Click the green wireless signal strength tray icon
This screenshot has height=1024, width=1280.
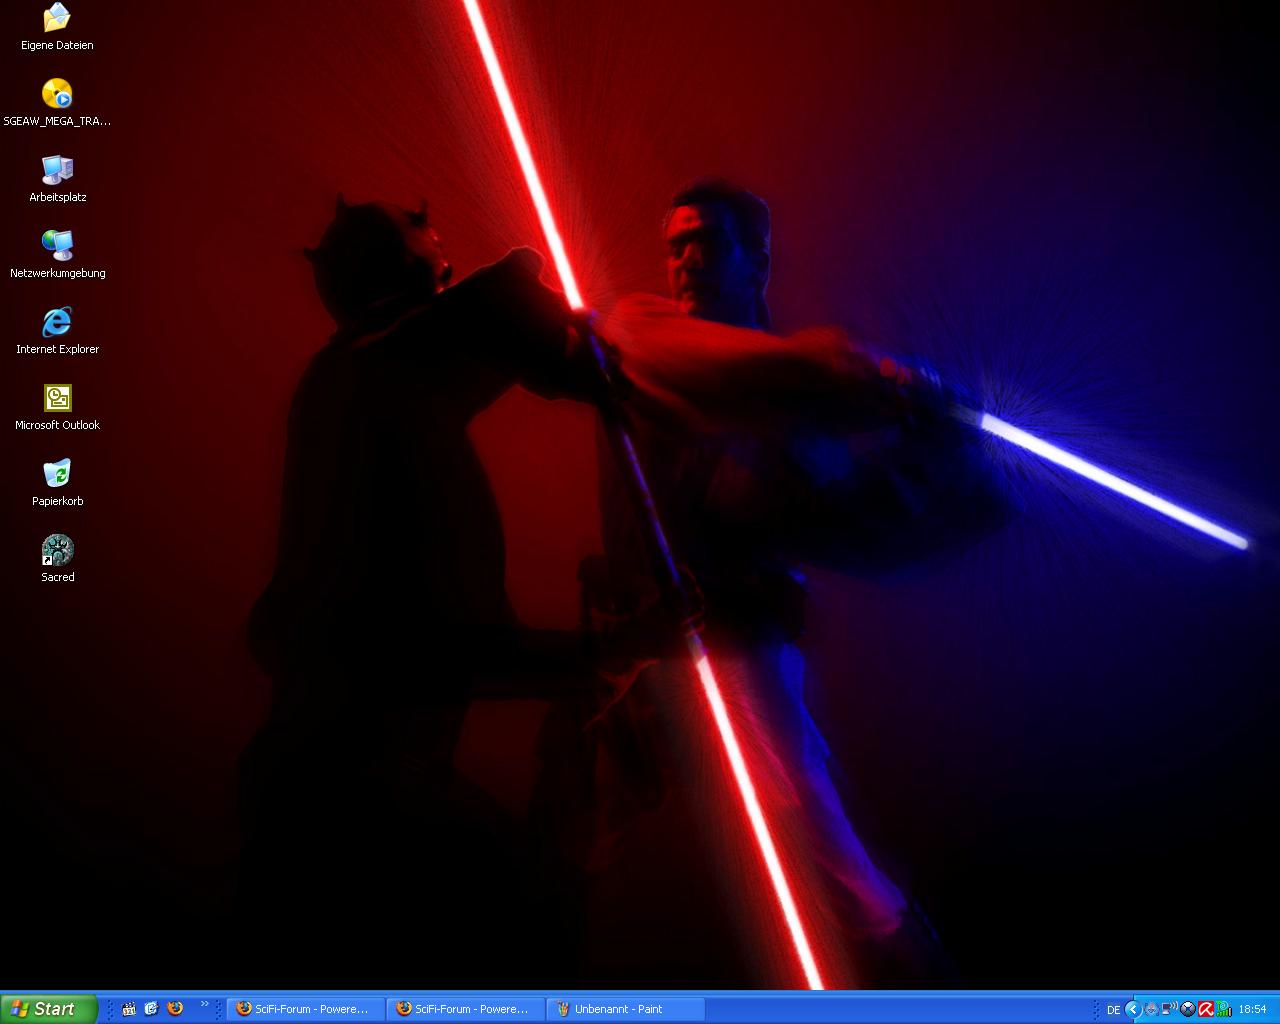point(1223,1009)
